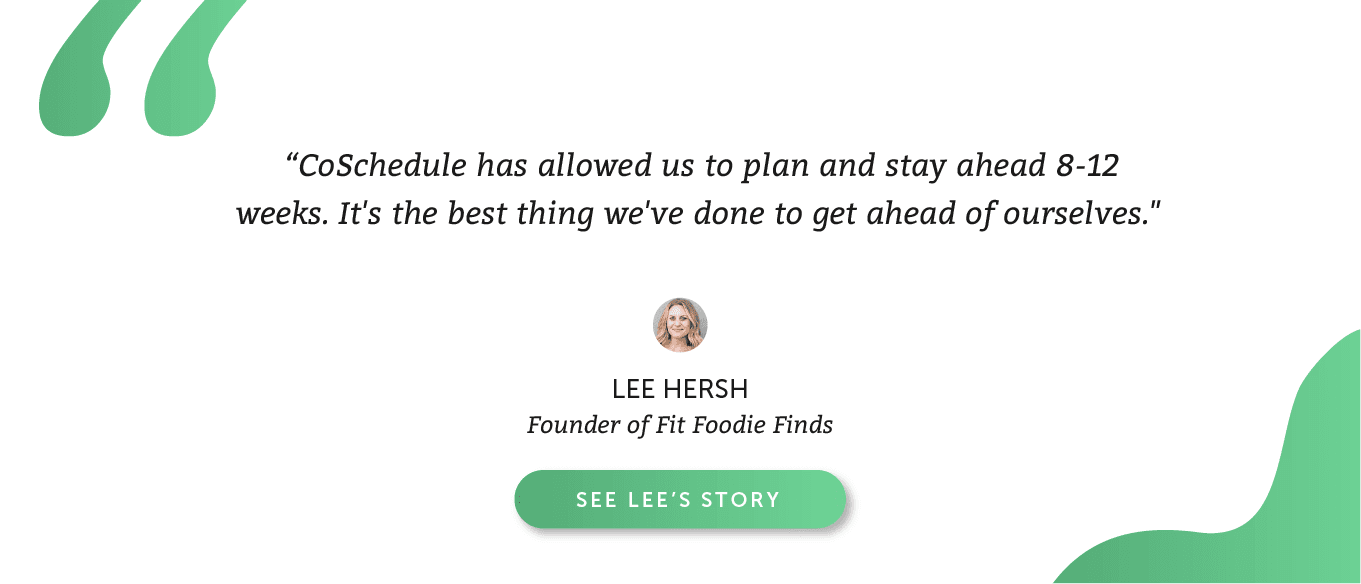Screen dimensions: 1361x584
Task: Click the See Lee's Story button
Action: tap(680, 499)
